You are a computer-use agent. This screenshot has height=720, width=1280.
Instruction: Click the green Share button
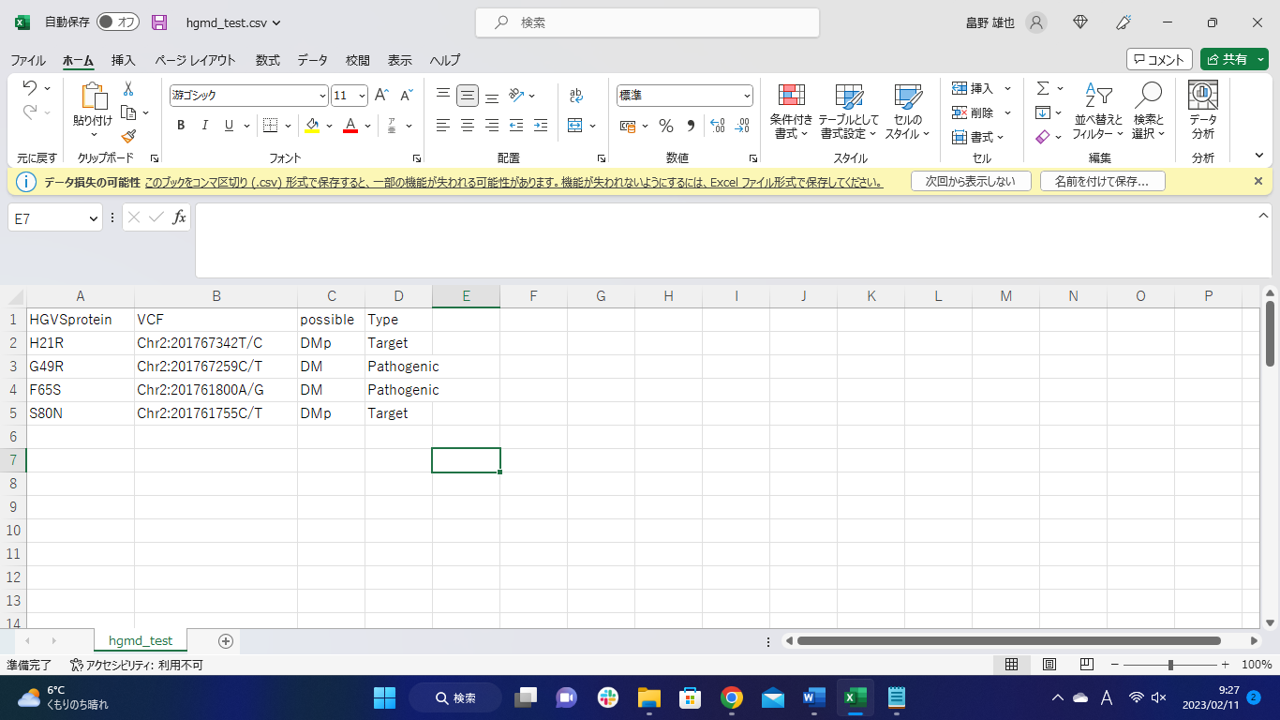click(1234, 60)
